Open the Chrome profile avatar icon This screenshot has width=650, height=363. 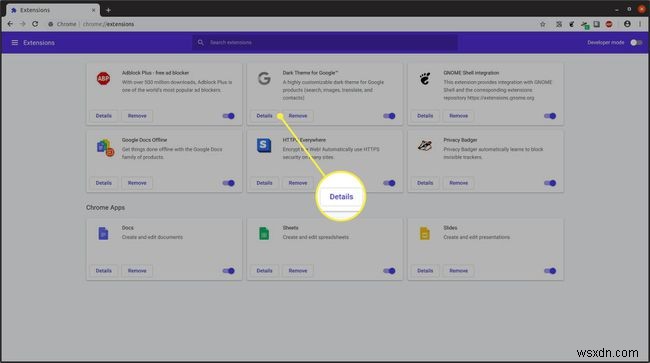tap(627, 24)
